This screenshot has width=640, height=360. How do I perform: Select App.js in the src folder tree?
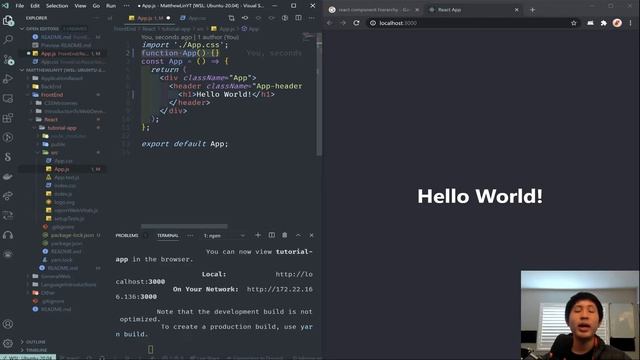click(62, 169)
